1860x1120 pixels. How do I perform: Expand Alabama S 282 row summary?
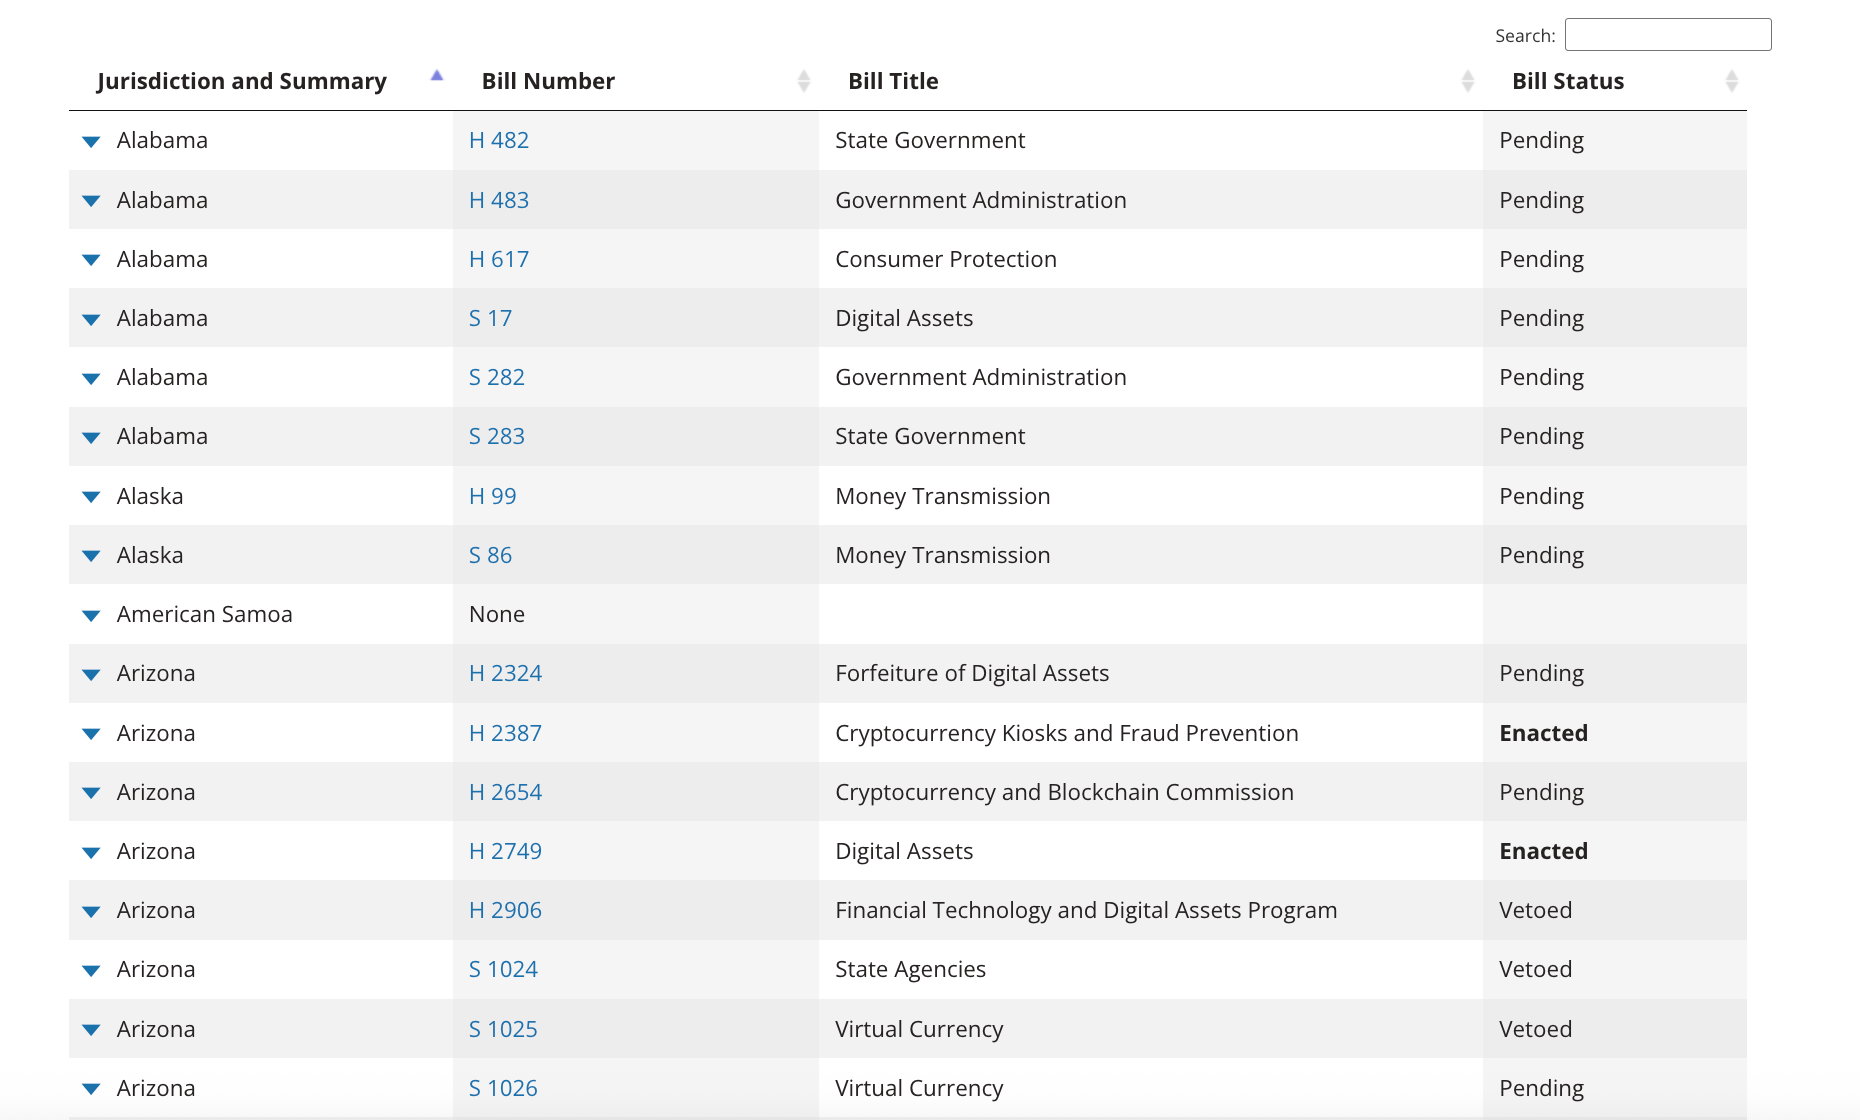click(x=91, y=379)
